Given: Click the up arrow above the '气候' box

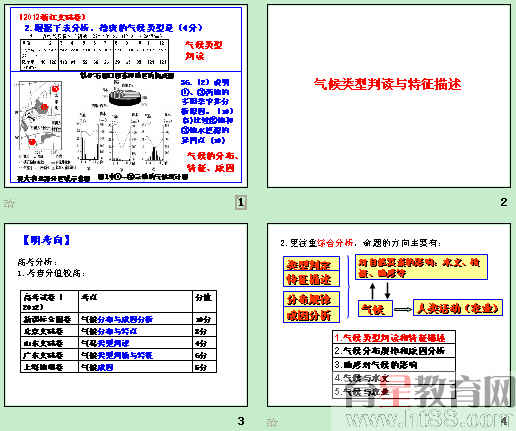Looking at the screenshot, I should tap(373, 291).
